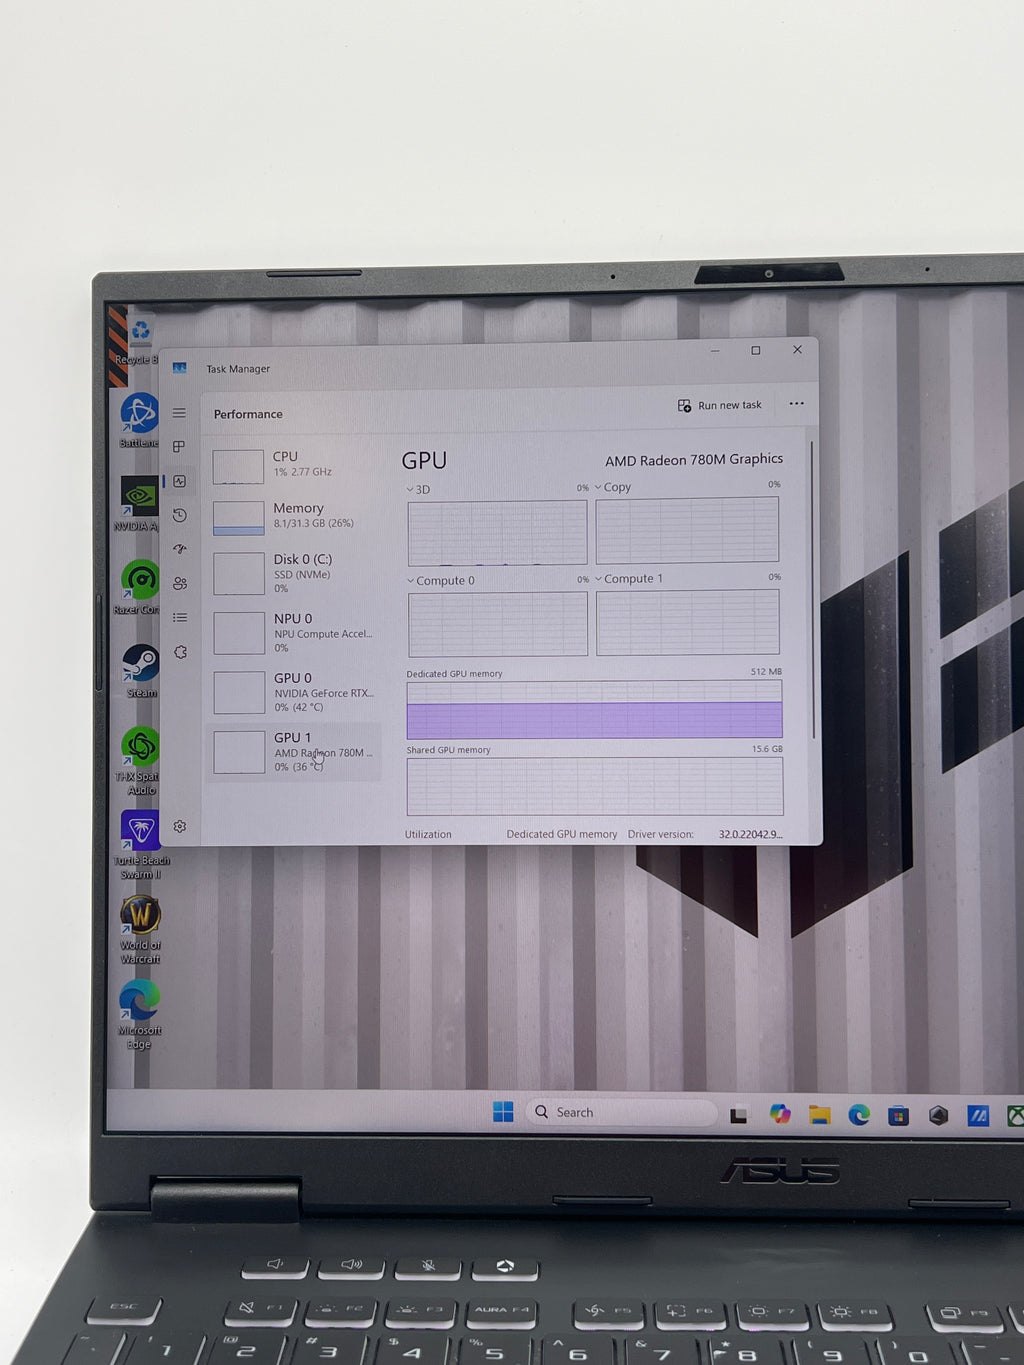
Task: Switch to the Processes page icon
Action: pos(179,447)
